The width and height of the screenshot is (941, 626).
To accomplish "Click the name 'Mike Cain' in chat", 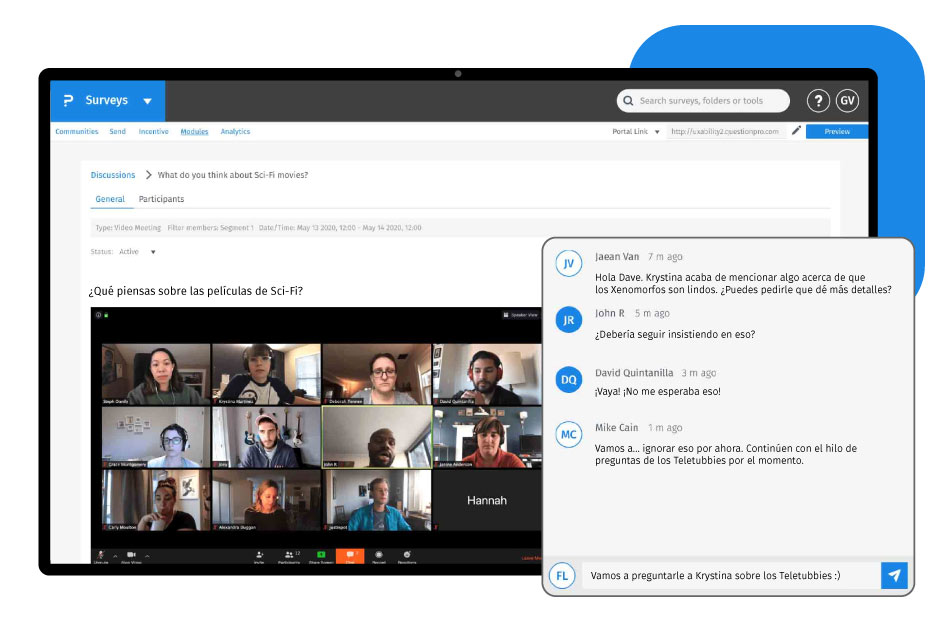I will [616, 427].
